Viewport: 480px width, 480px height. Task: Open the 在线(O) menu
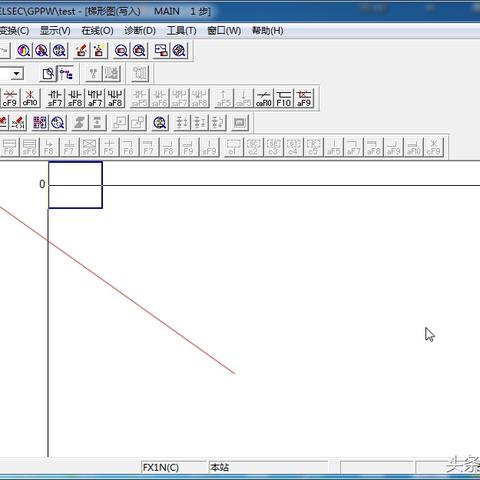pyautogui.click(x=97, y=31)
